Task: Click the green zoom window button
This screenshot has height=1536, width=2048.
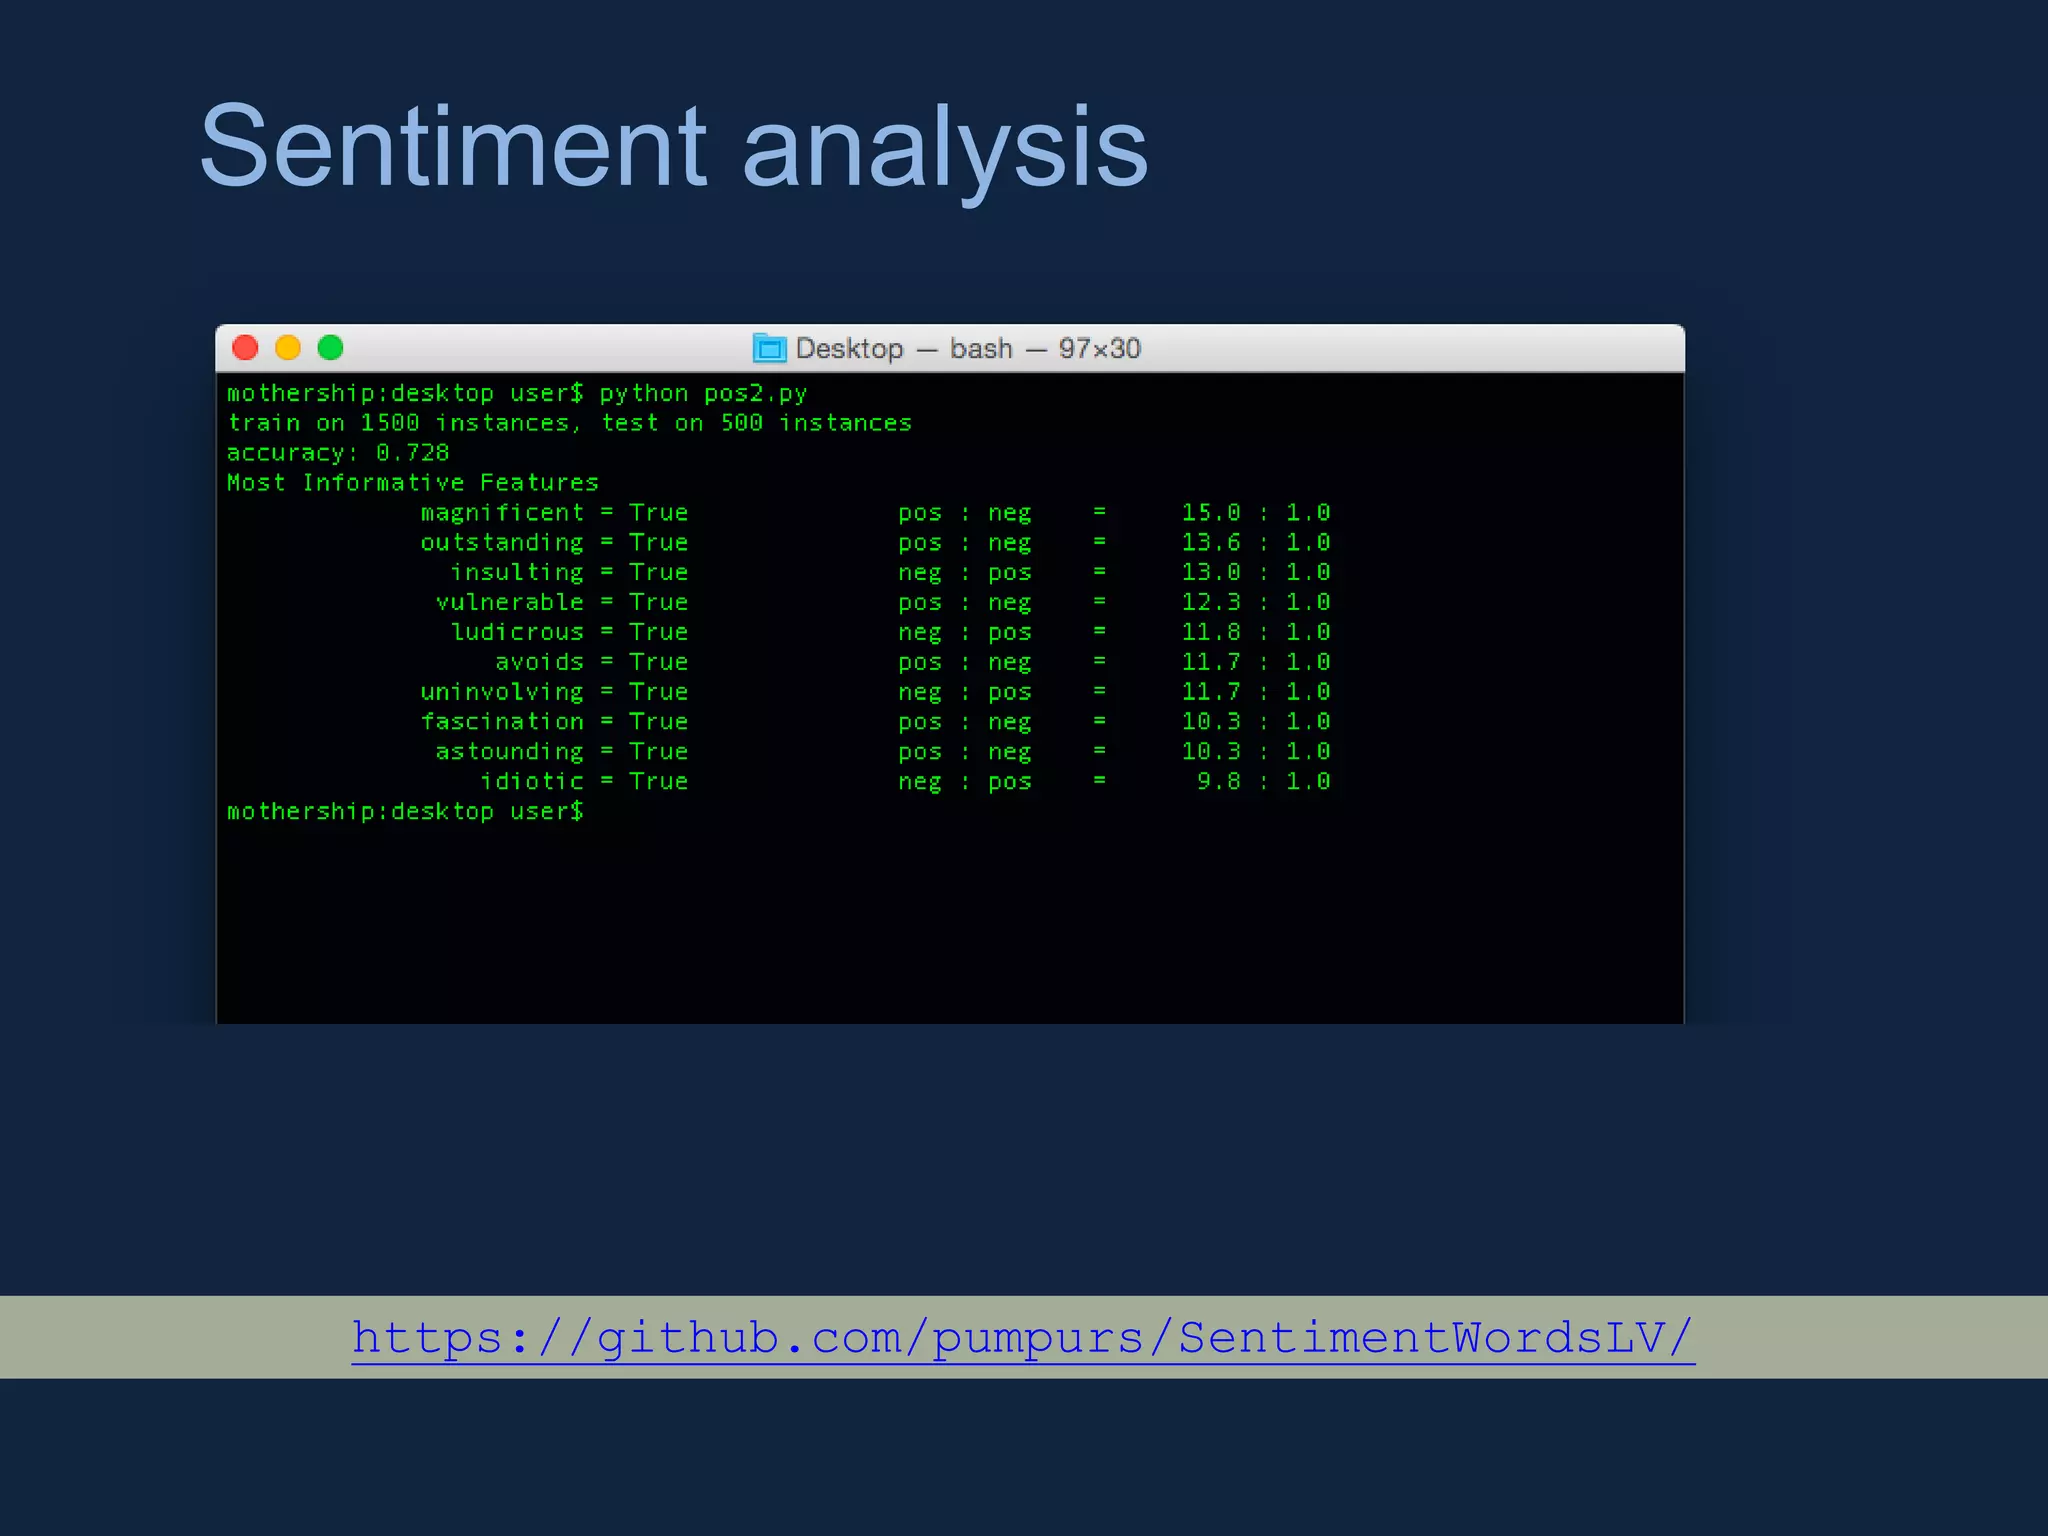Action: point(331,348)
